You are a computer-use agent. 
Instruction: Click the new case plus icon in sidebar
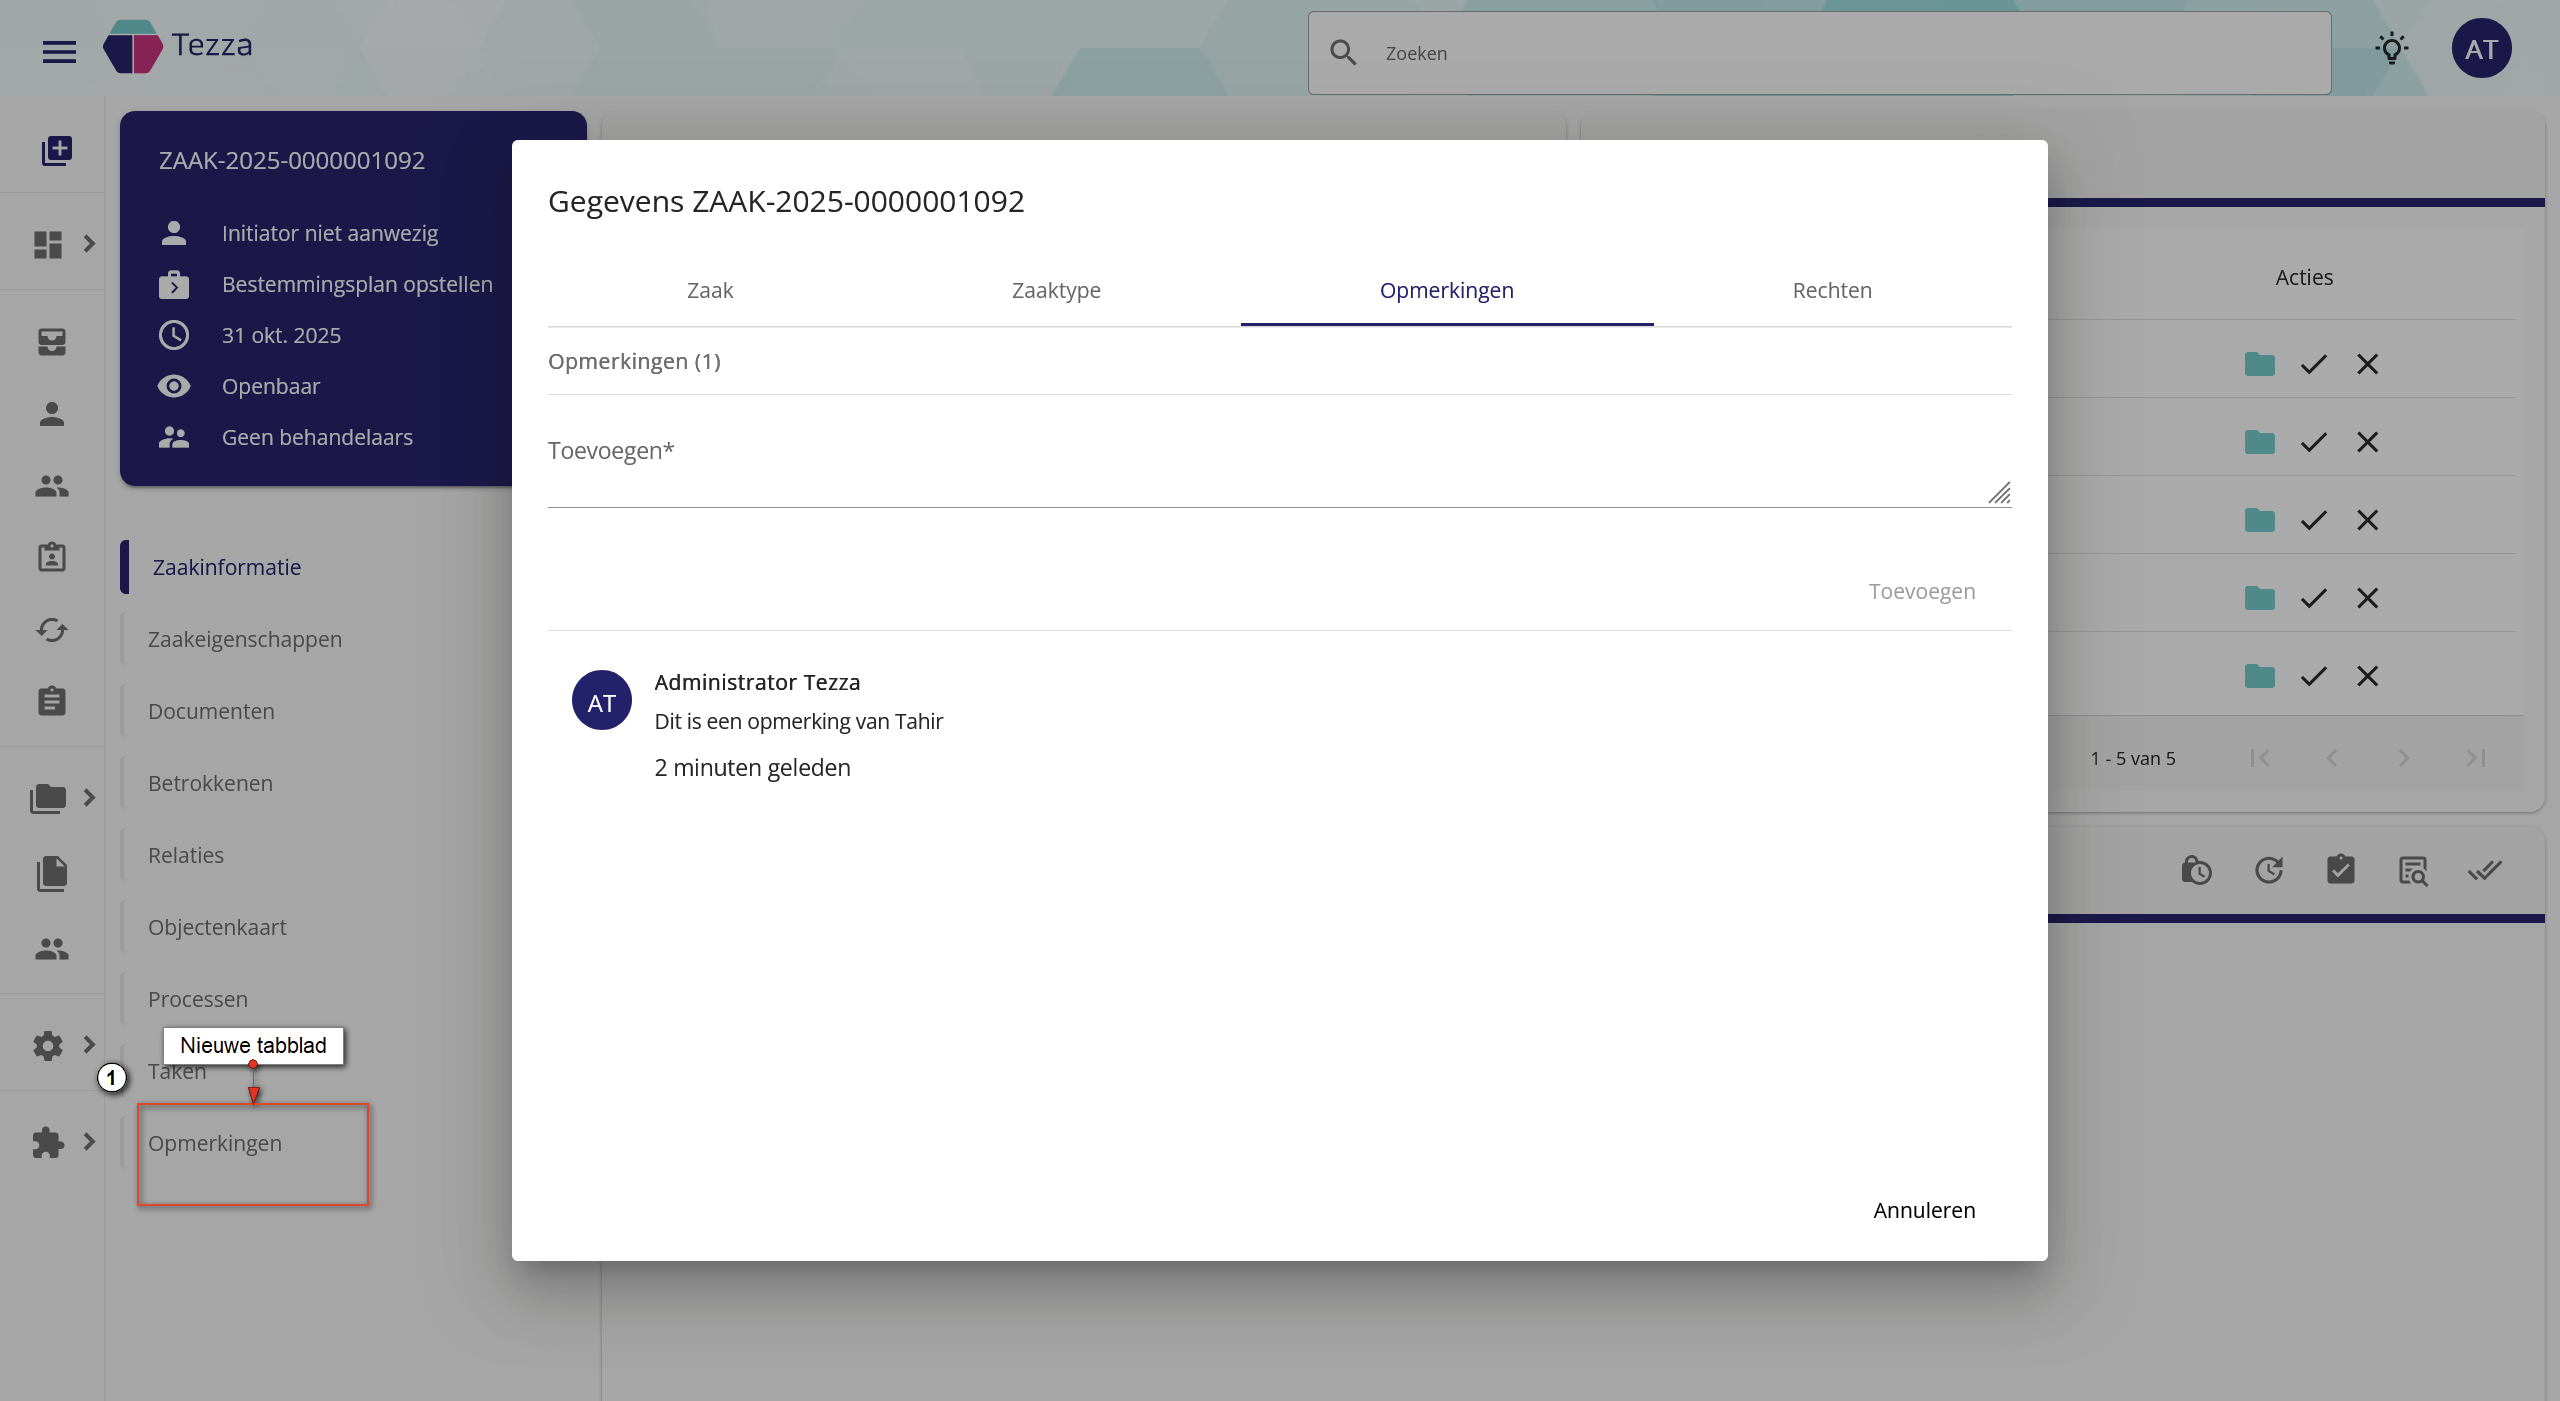[x=57, y=151]
